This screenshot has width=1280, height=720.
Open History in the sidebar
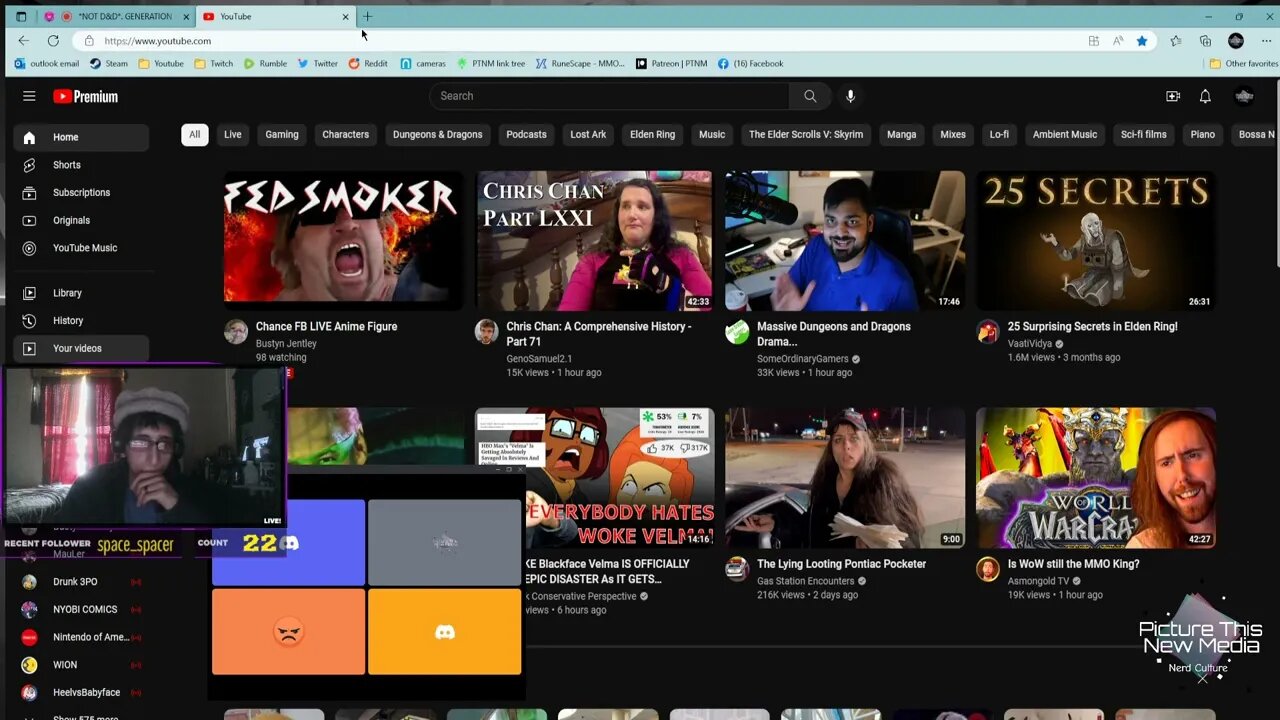coord(81,321)
